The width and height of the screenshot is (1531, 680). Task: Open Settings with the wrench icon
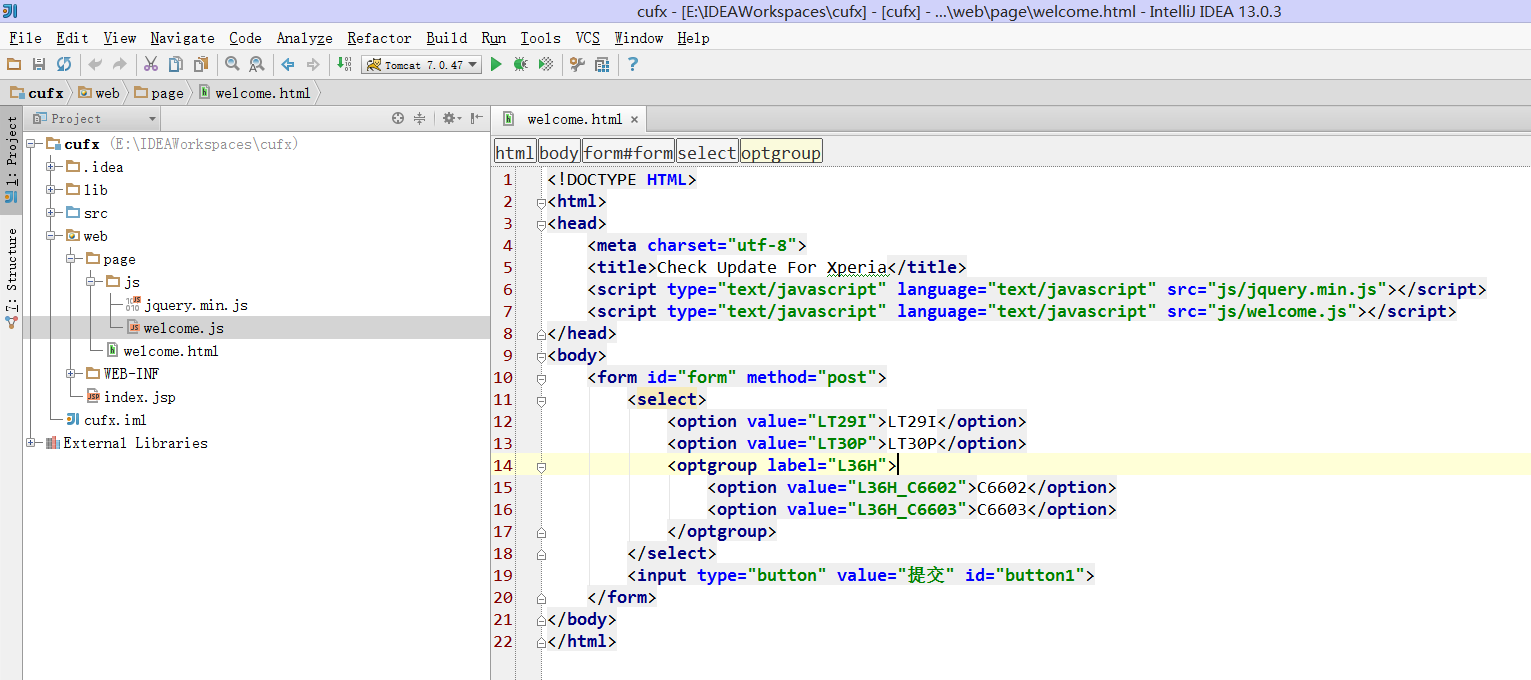[577, 64]
